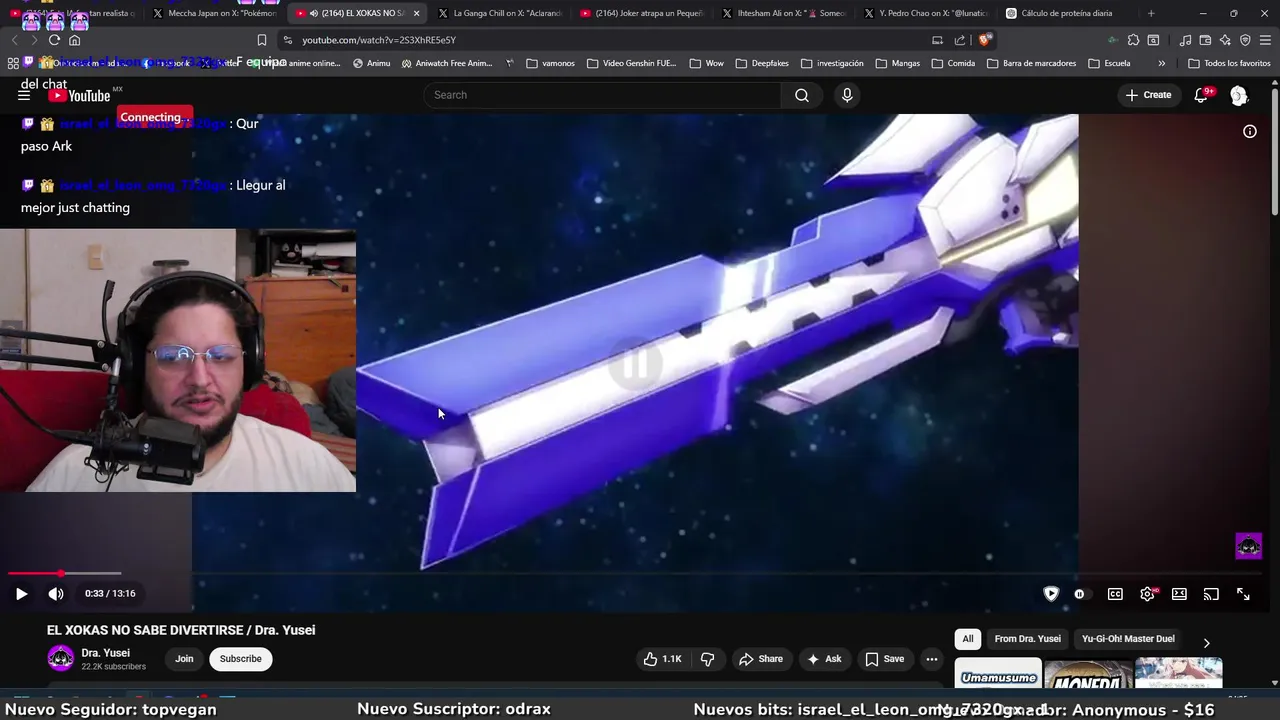
Task: Open the MONEDA video thumbnail
Action: click(x=1088, y=674)
